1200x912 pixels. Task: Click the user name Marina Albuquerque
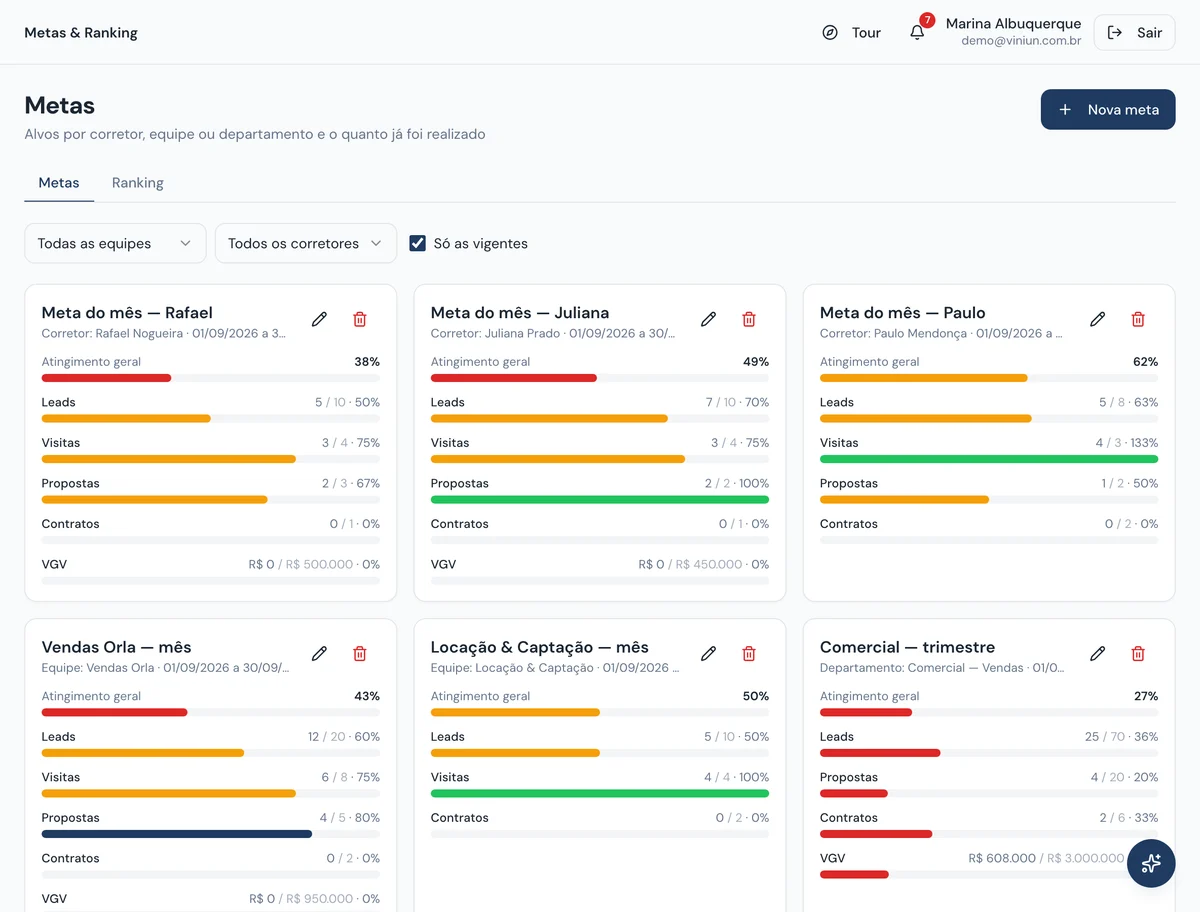click(x=1013, y=23)
